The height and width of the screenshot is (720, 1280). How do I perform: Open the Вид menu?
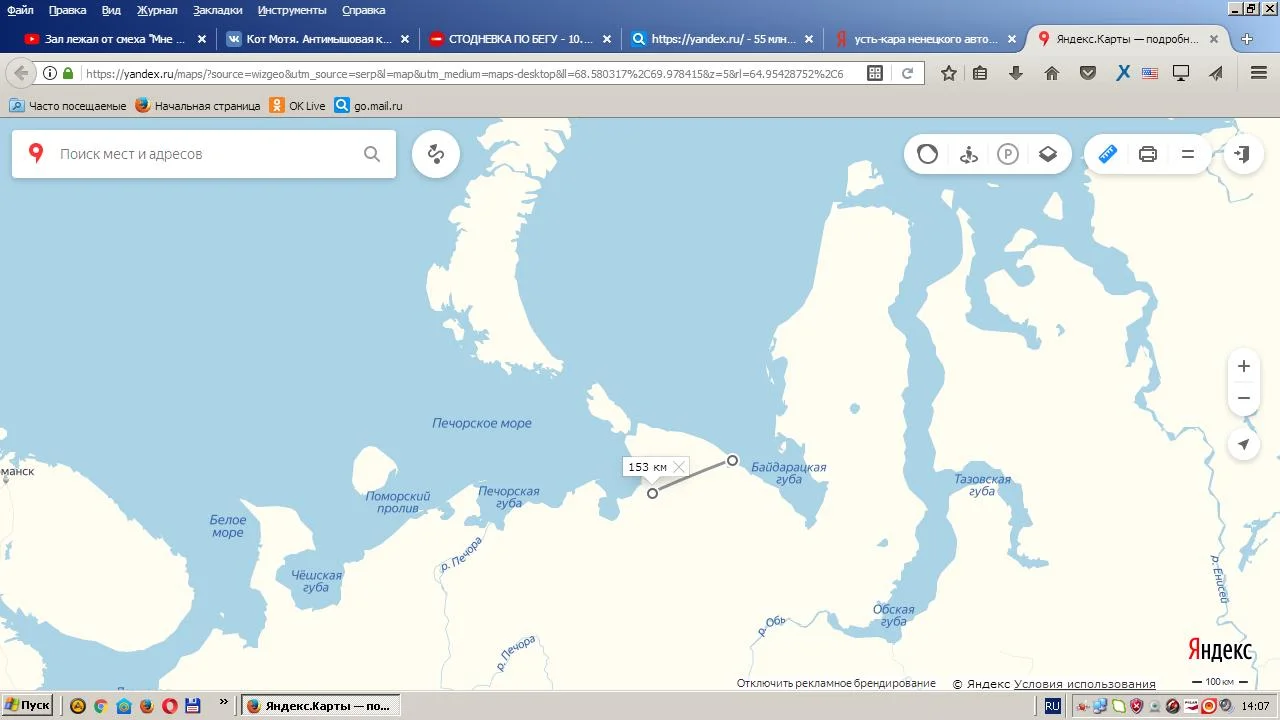click(x=111, y=10)
